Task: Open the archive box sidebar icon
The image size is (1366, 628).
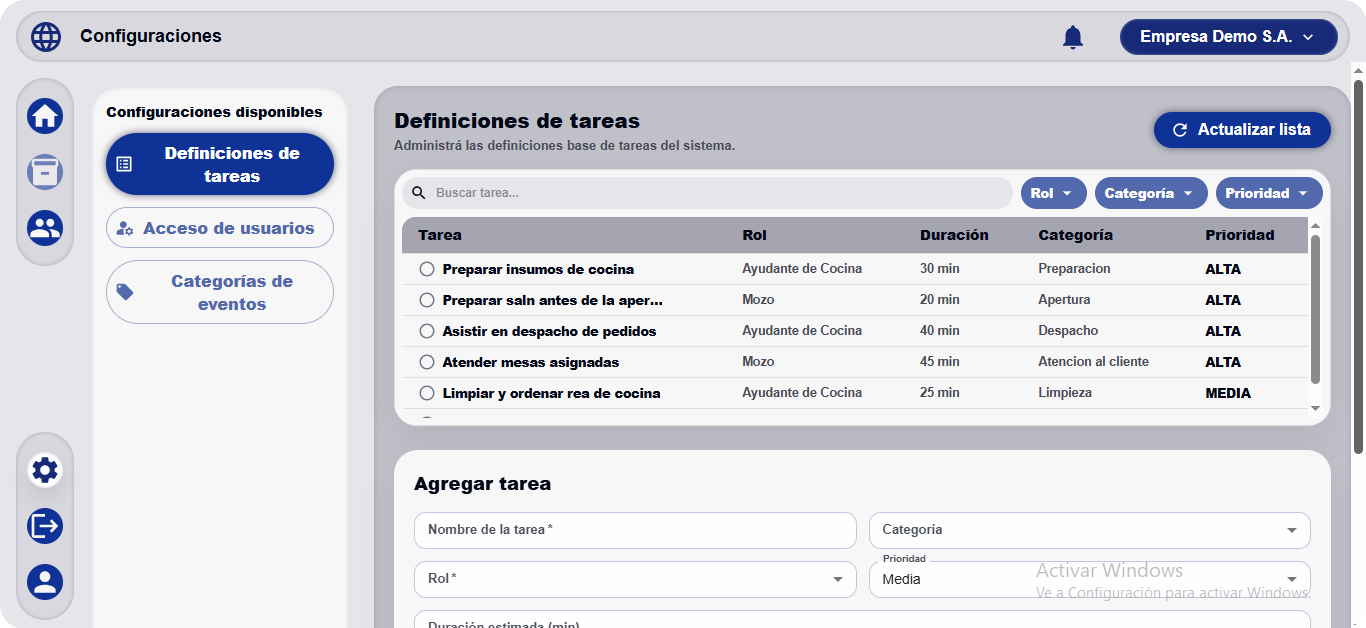Action: click(45, 172)
